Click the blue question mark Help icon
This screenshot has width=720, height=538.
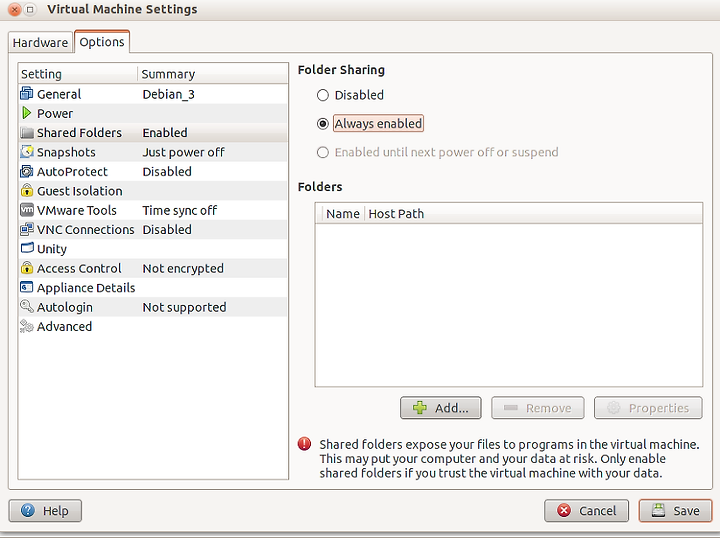[x=28, y=510]
